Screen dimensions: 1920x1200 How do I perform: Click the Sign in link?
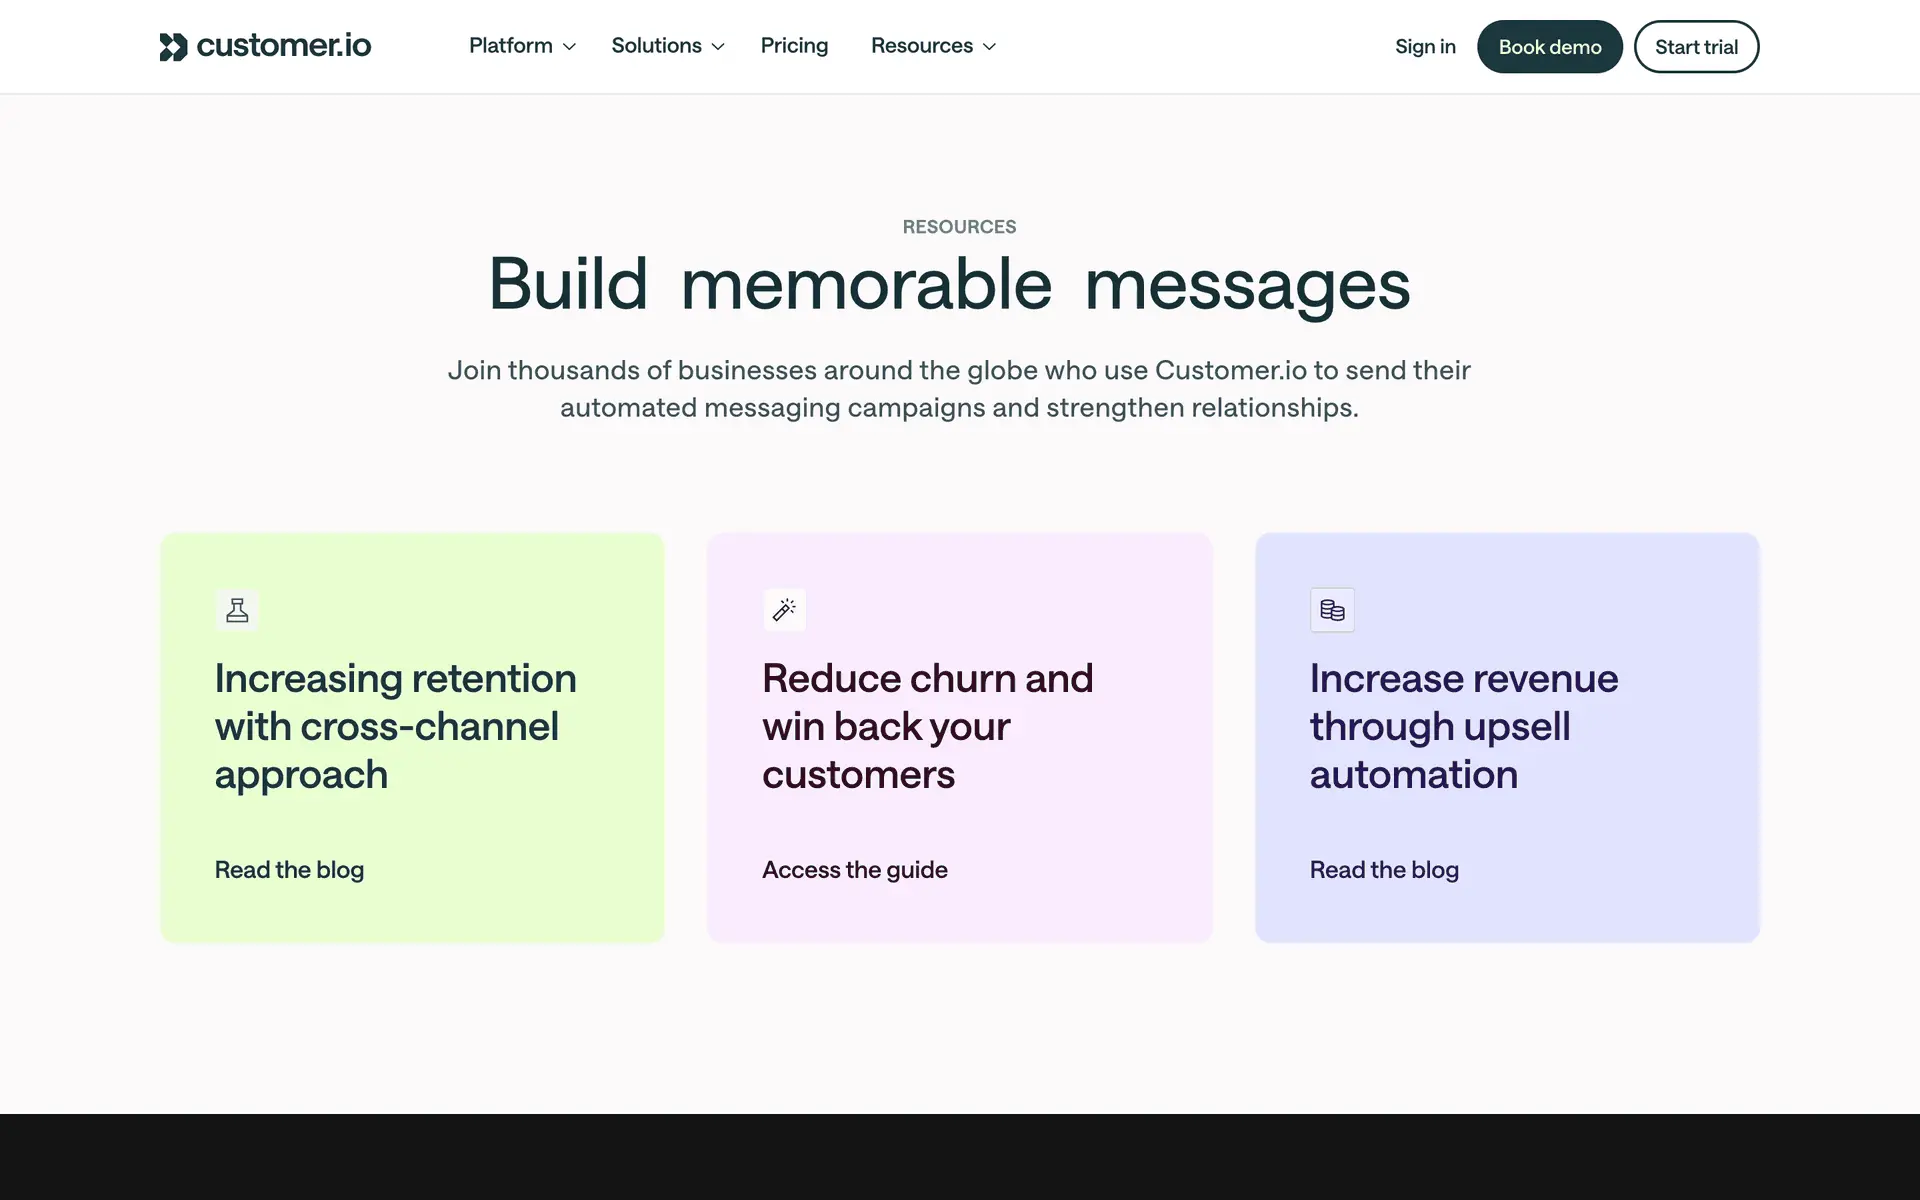(1425, 47)
